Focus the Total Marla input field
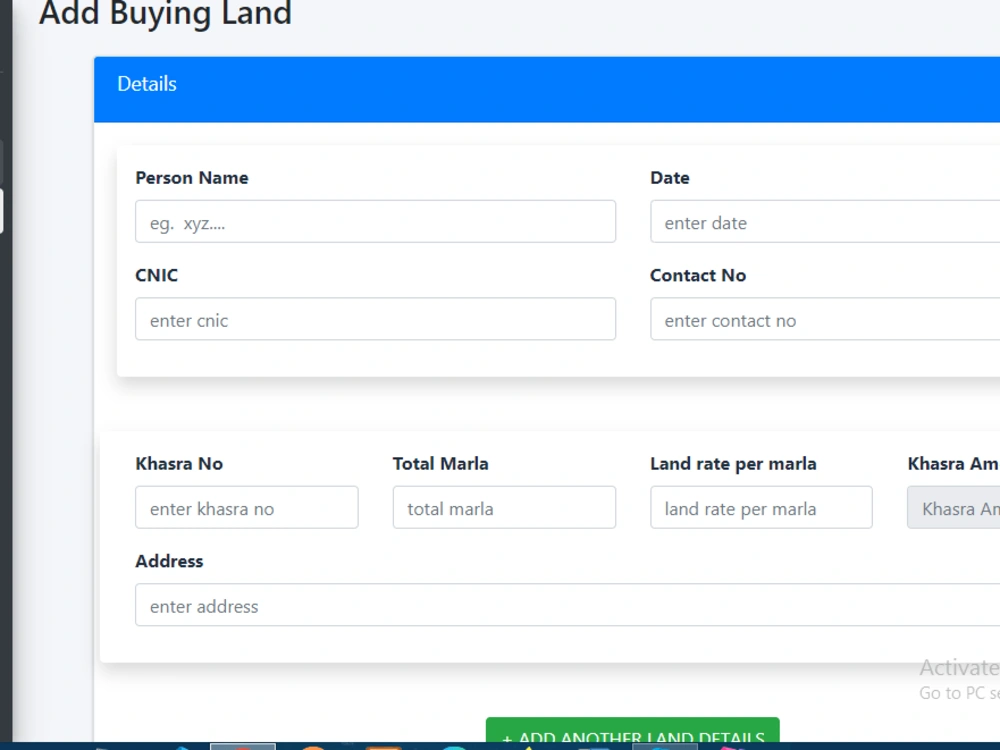This screenshot has width=1000, height=750. pos(504,508)
